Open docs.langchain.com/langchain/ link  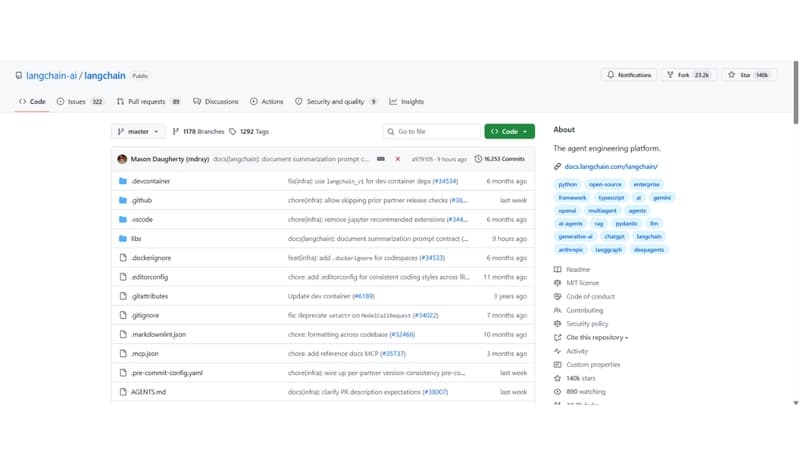pyautogui.click(x=611, y=166)
